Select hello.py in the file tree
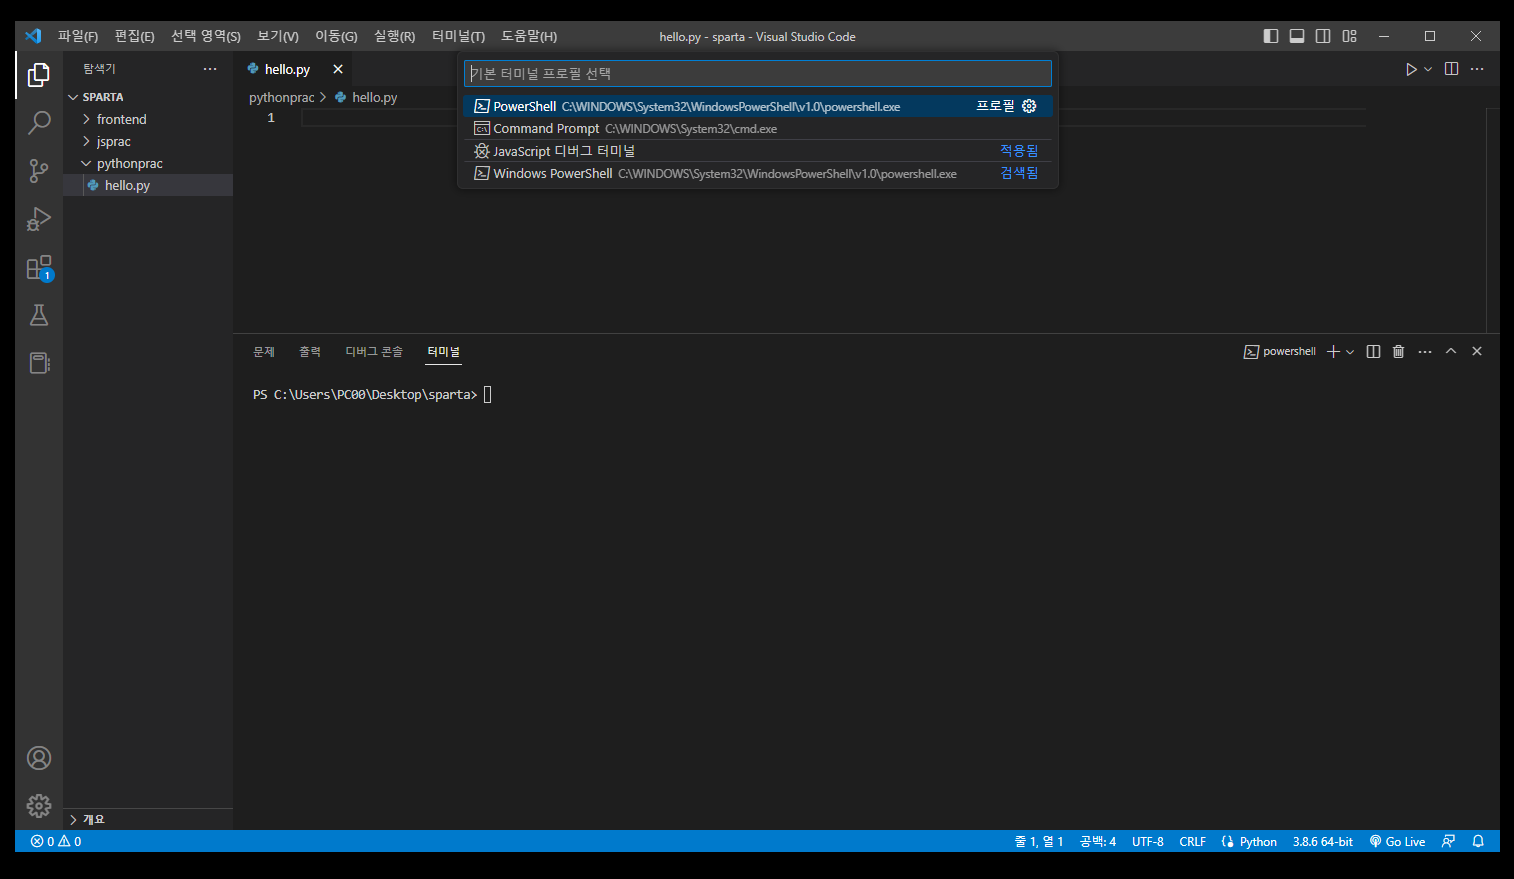The width and height of the screenshot is (1514, 879). [x=148, y=185]
